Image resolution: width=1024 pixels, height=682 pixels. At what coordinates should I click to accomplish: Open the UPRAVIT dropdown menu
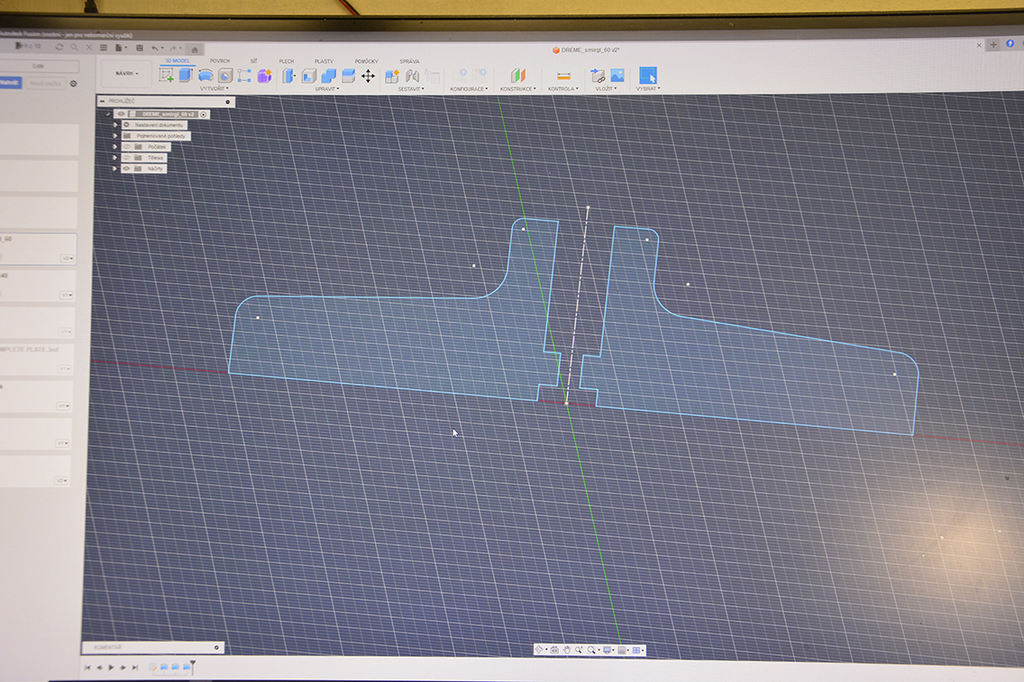327,89
